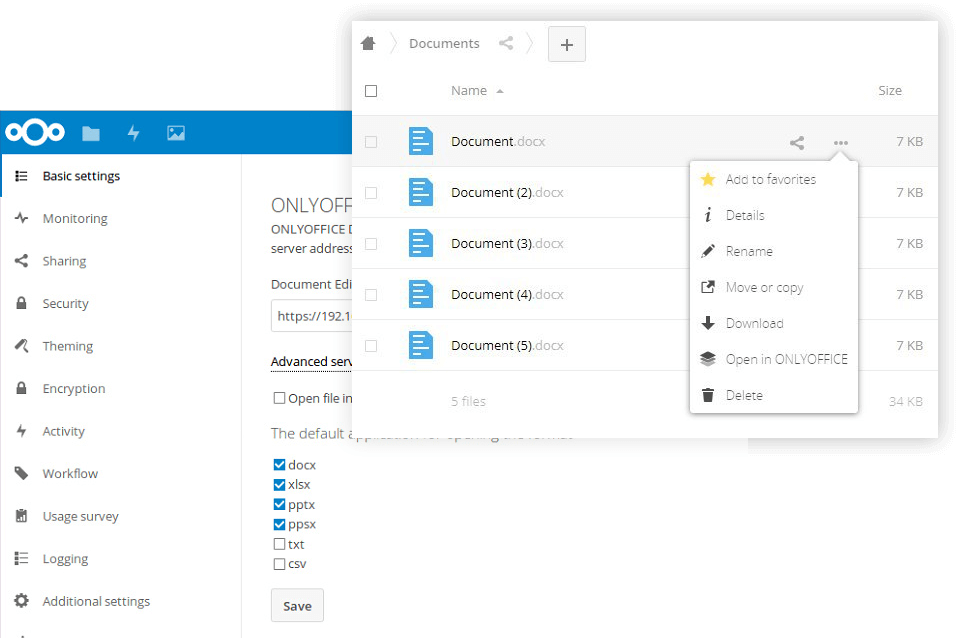Click the plus button to add new file
Screen dimensions: 959x638
(x=567, y=44)
